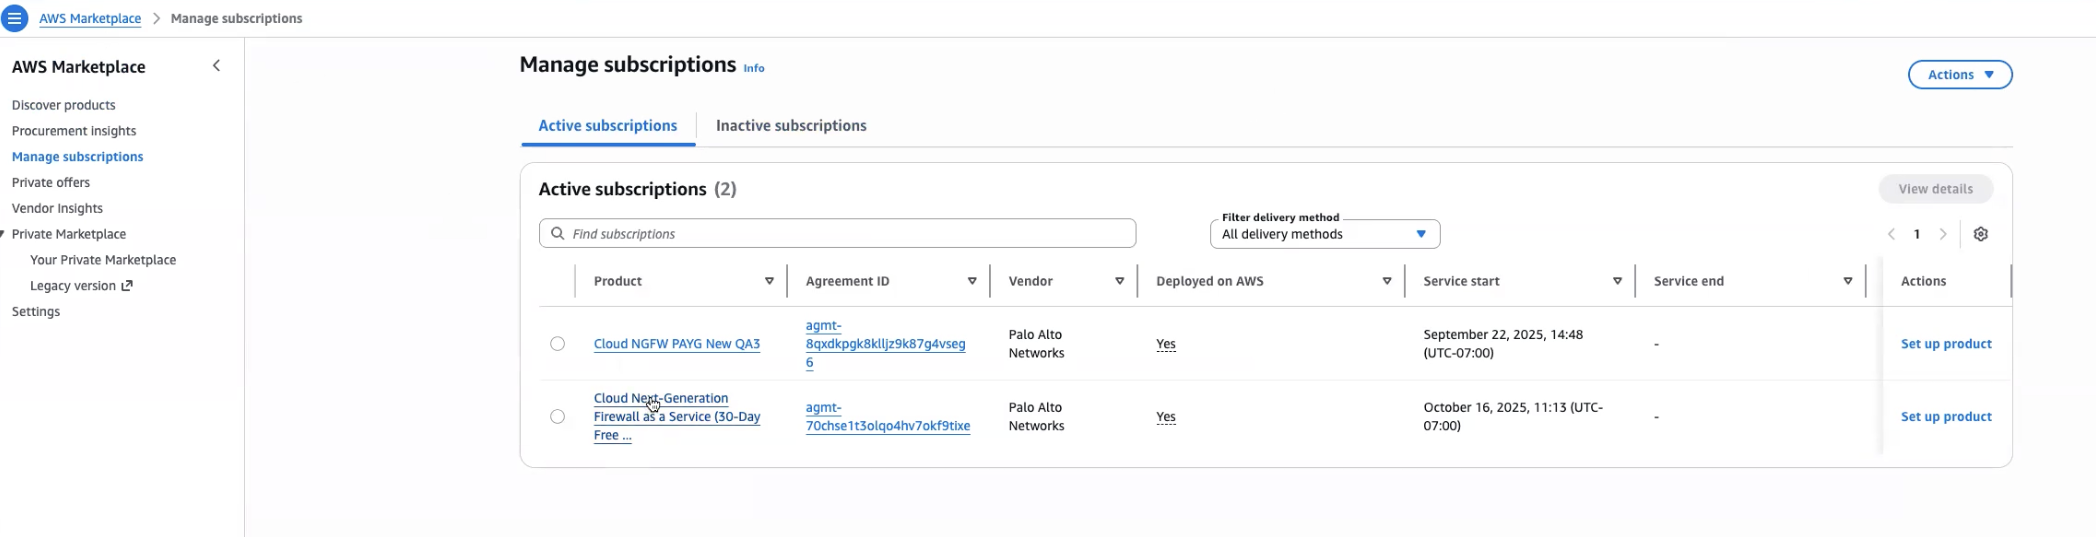Open the Actions dropdown button

(x=1959, y=75)
